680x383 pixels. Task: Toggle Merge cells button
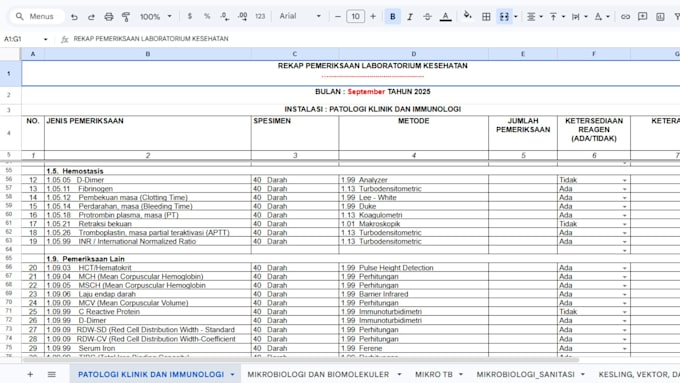click(x=504, y=16)
